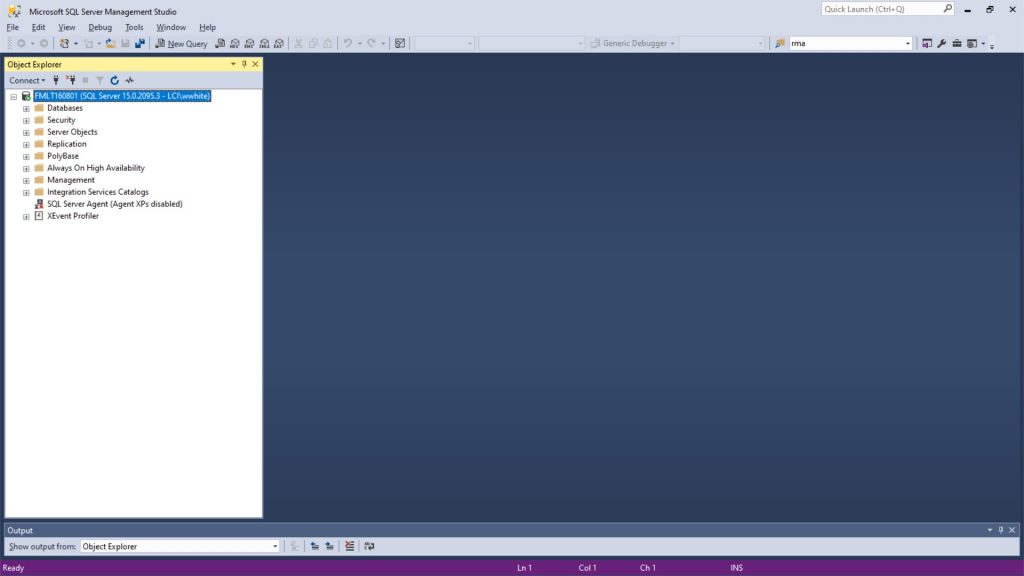The width and height of the screenshot is (1024, 576).
Task: Click the New Query button
Action: click(181, 44)
